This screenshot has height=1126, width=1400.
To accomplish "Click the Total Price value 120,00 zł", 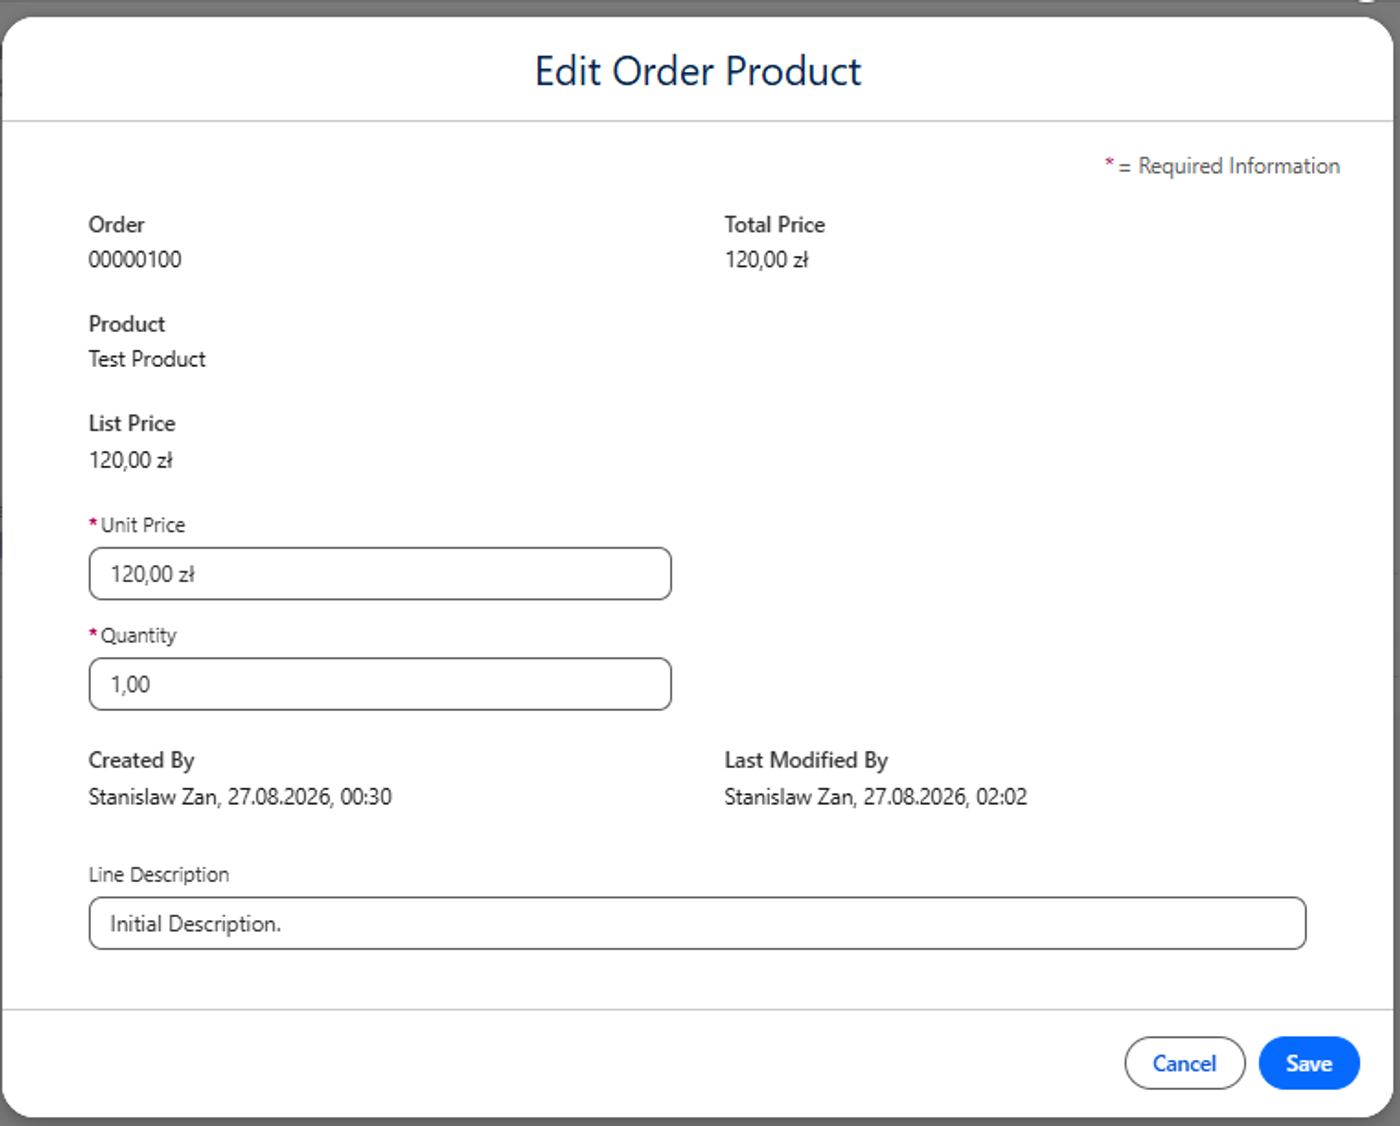I will pyautogui.click(x=767, y=260).
